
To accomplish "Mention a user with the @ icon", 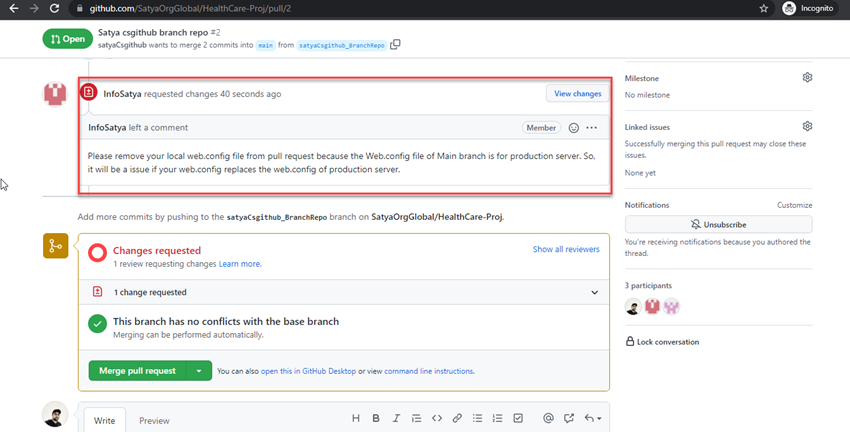I will [548, 418].
